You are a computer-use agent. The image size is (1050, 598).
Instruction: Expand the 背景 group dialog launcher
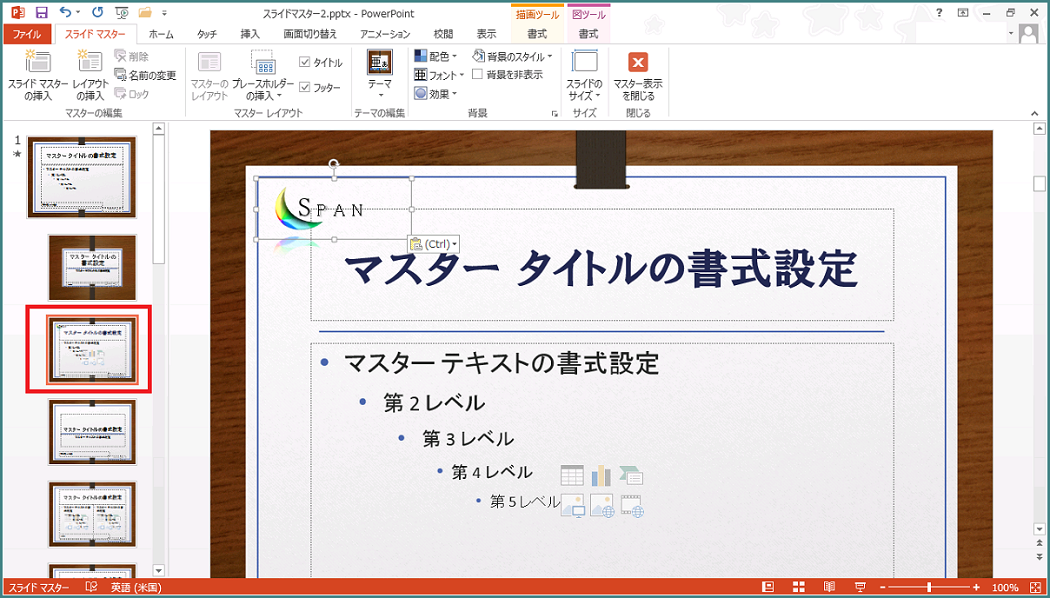pyautogui.click(x=554, y=115)
